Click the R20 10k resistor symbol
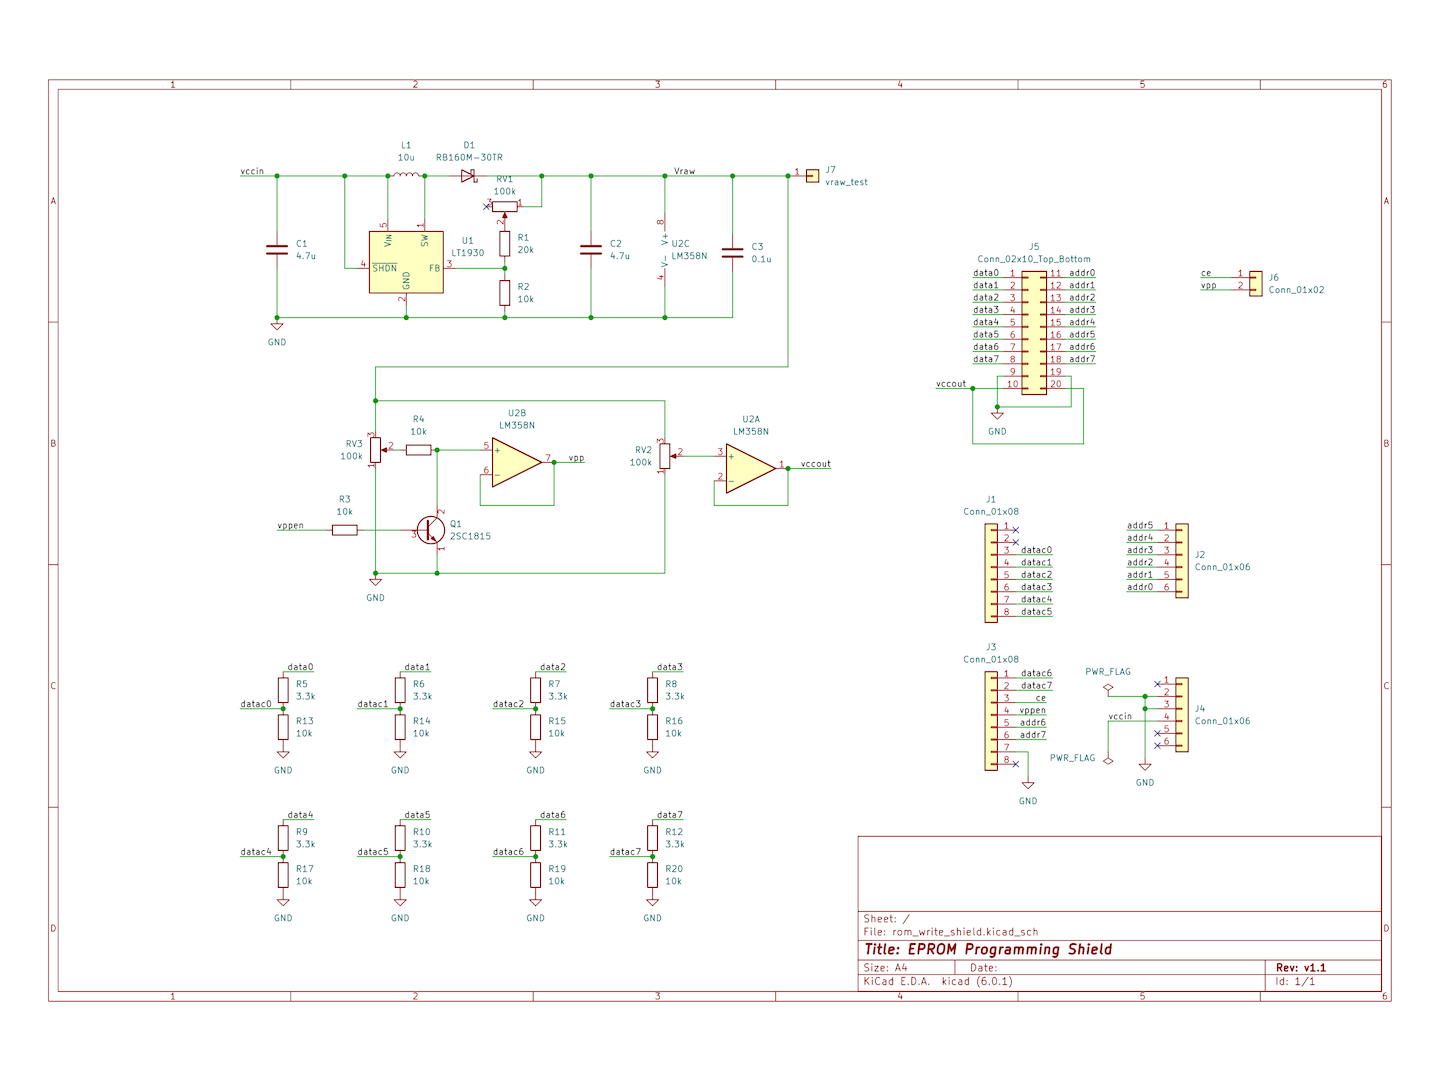This screenshot has height=1080, width=1440. (653, 875)
